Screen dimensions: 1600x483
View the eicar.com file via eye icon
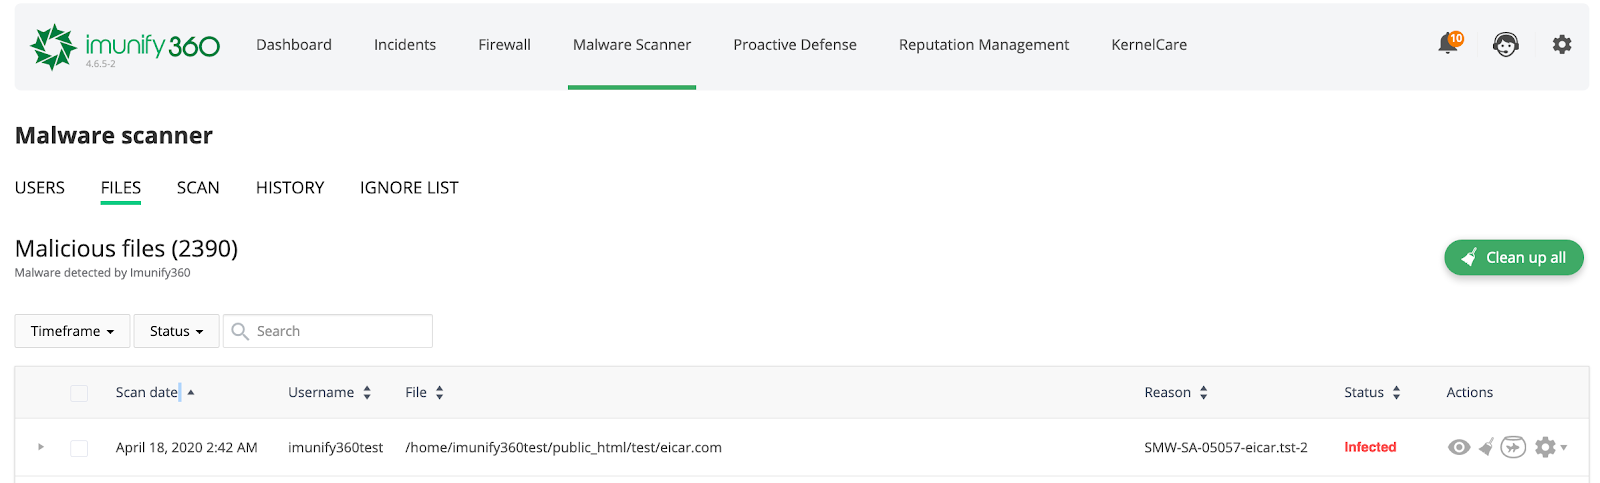[1459, 447]
